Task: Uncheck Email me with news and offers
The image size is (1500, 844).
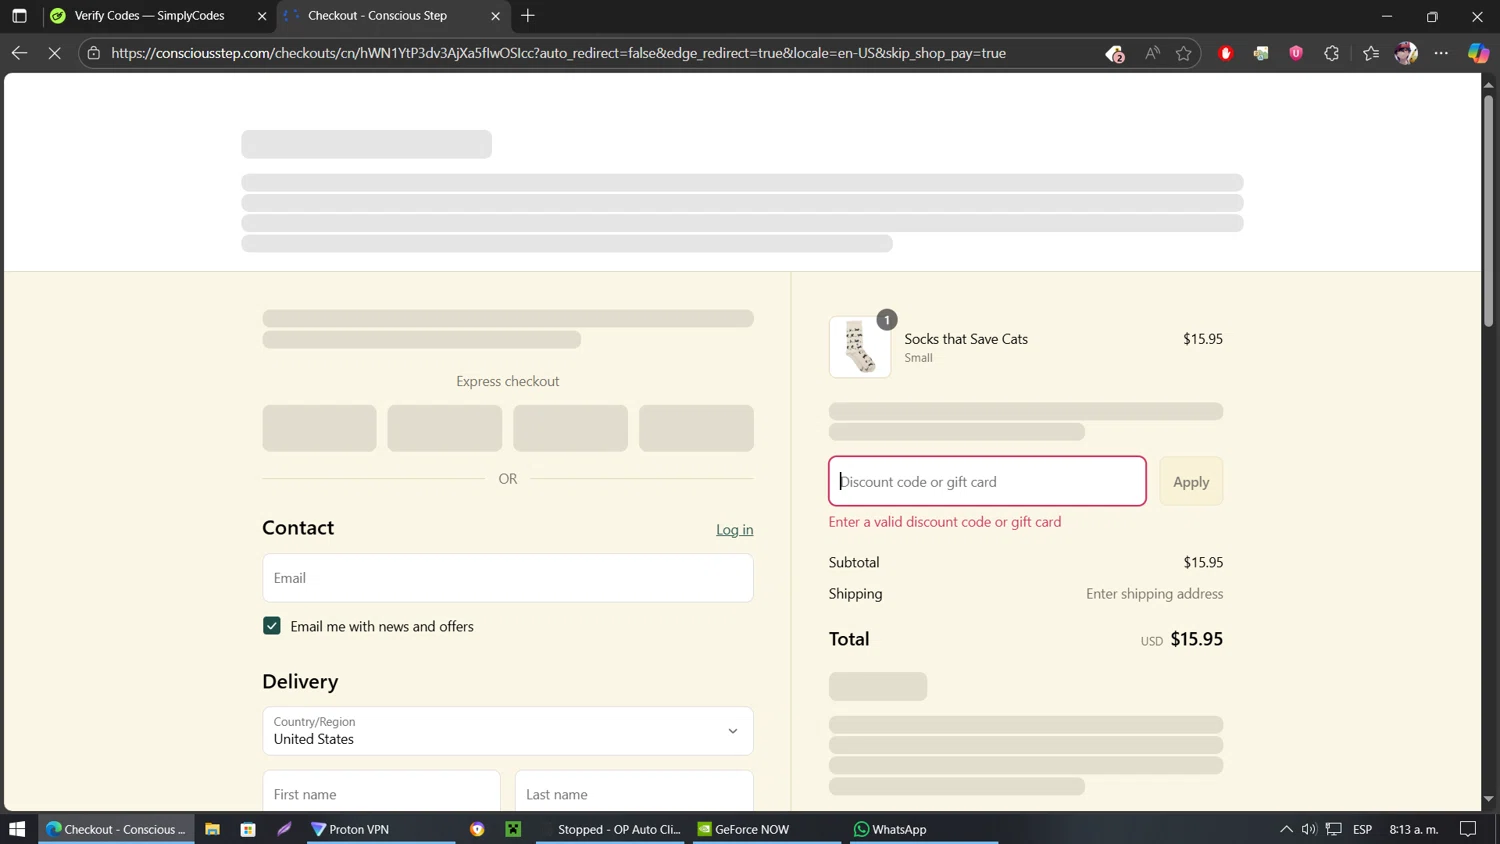Action: (272, 626)
